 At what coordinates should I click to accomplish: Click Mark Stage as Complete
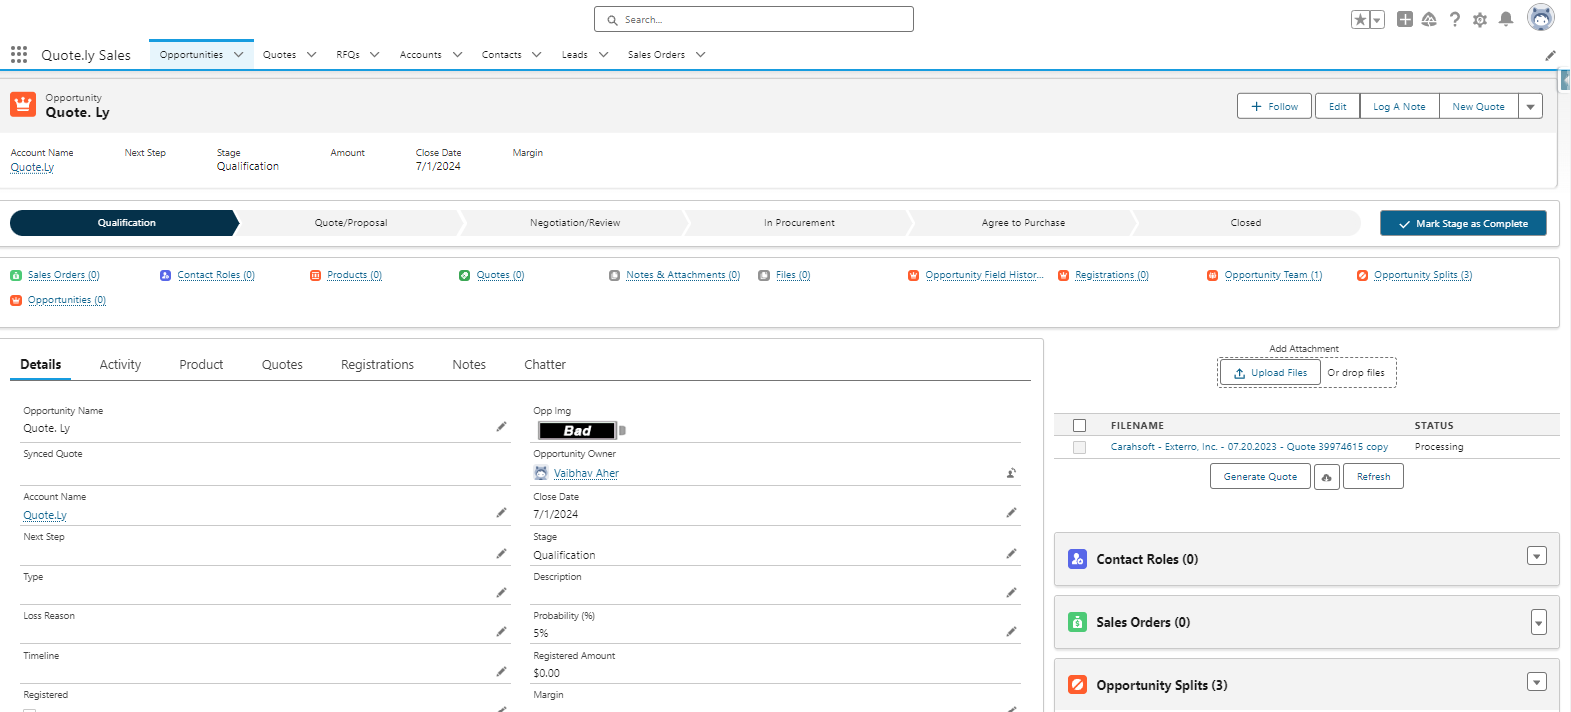pyautogui.click(x=1463, y=223)
